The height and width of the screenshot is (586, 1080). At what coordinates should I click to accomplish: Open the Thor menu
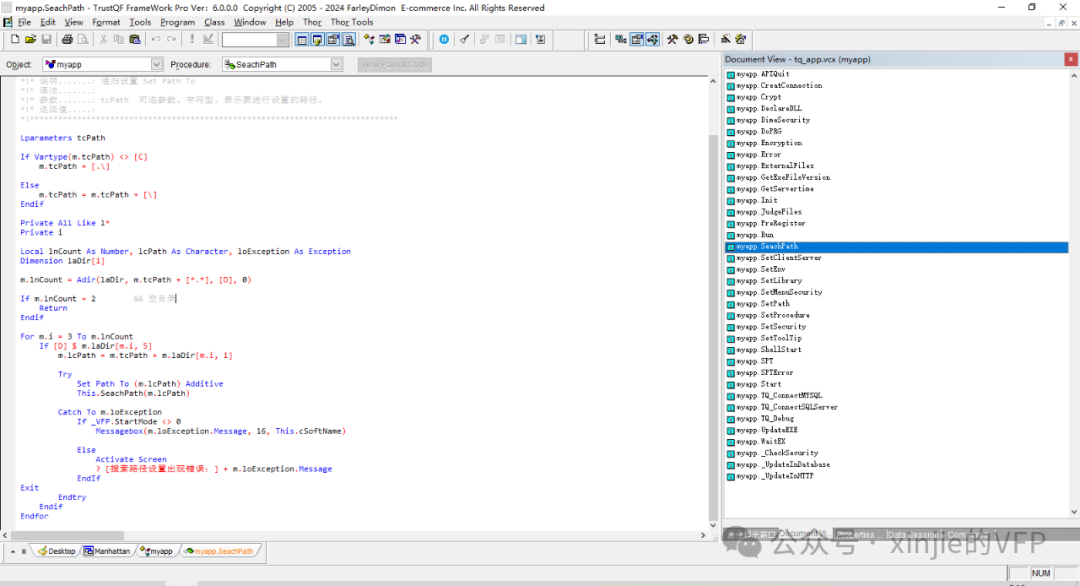312,22
